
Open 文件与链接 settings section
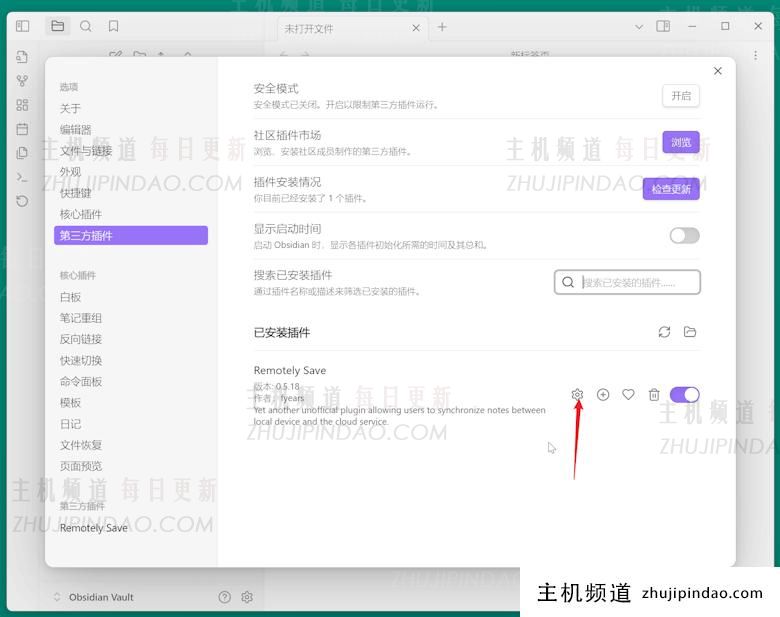(131, 151)
